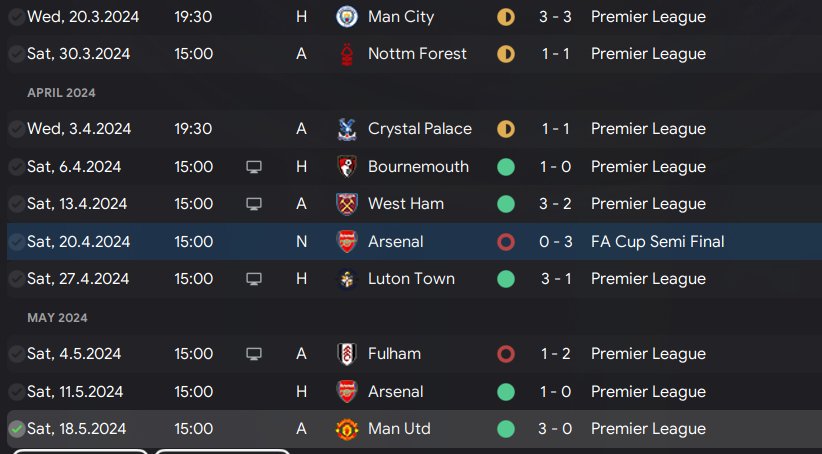Click the Bournemouth club badge

(347, 167)
